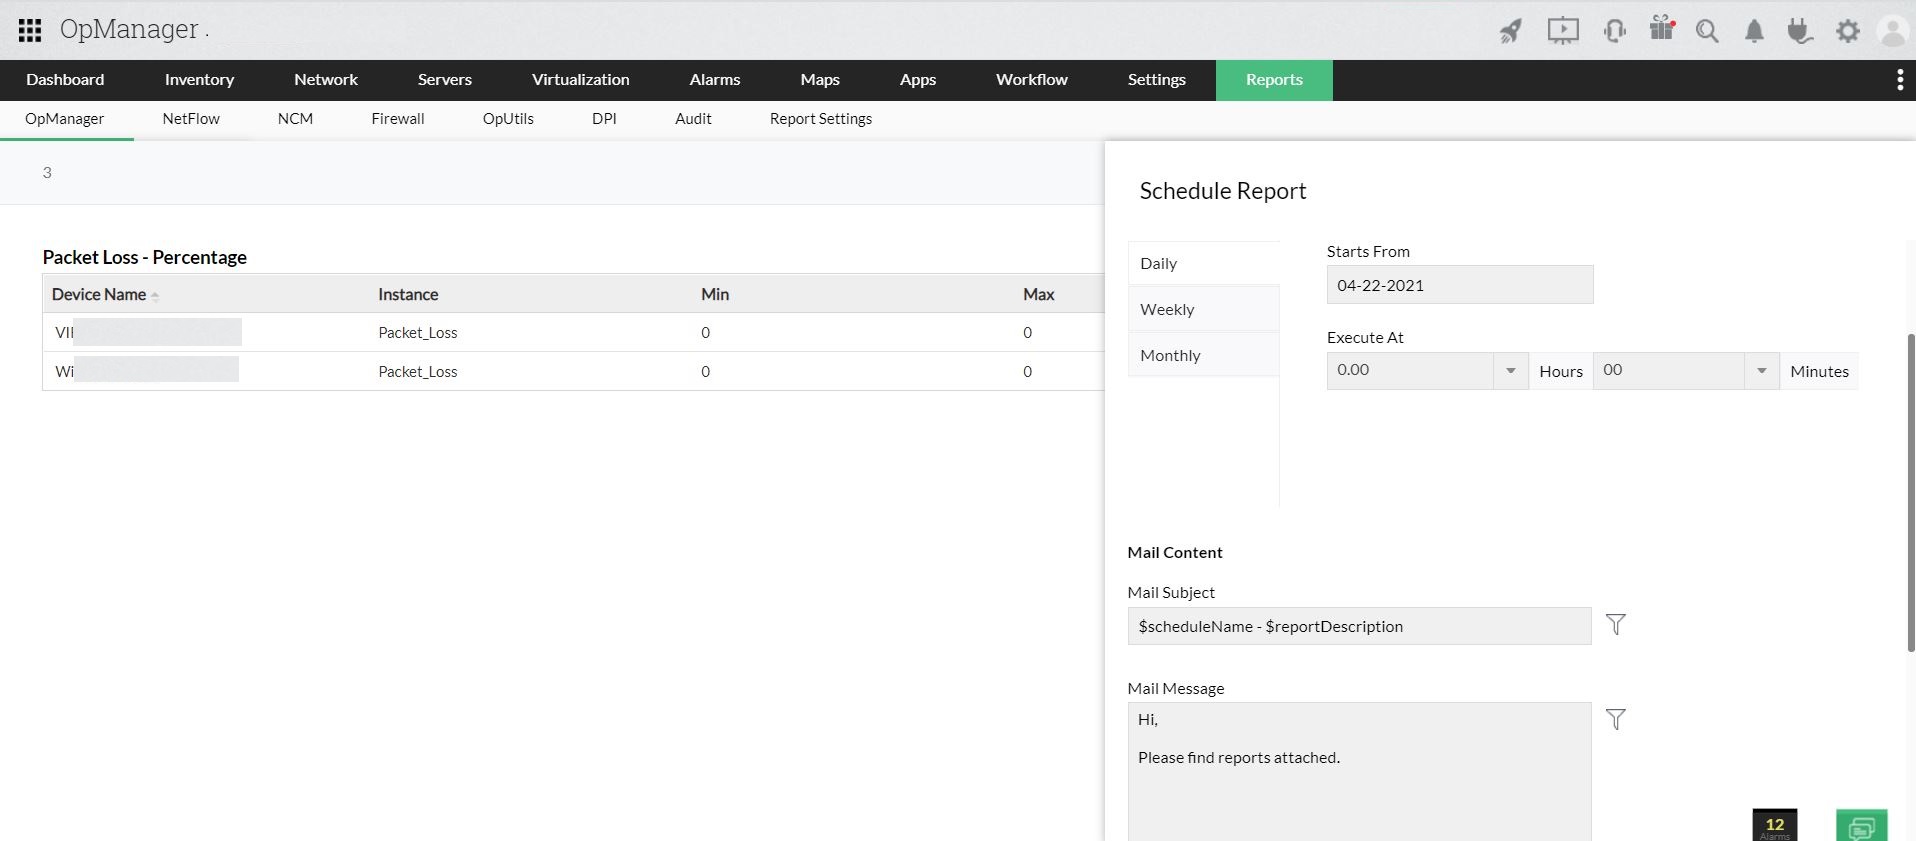Click into the Mail Message text area
Screen dimensions: 1916x841
(x=1359, y=771)
